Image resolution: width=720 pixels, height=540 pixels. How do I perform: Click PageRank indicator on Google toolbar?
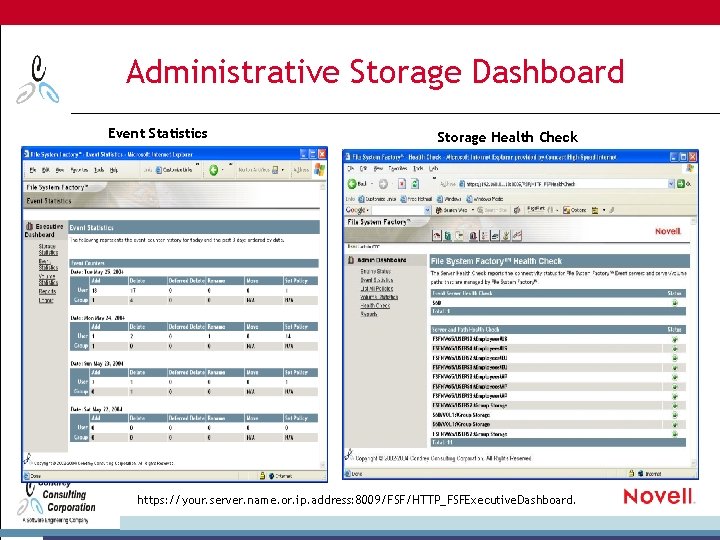(x=535, y=209)
